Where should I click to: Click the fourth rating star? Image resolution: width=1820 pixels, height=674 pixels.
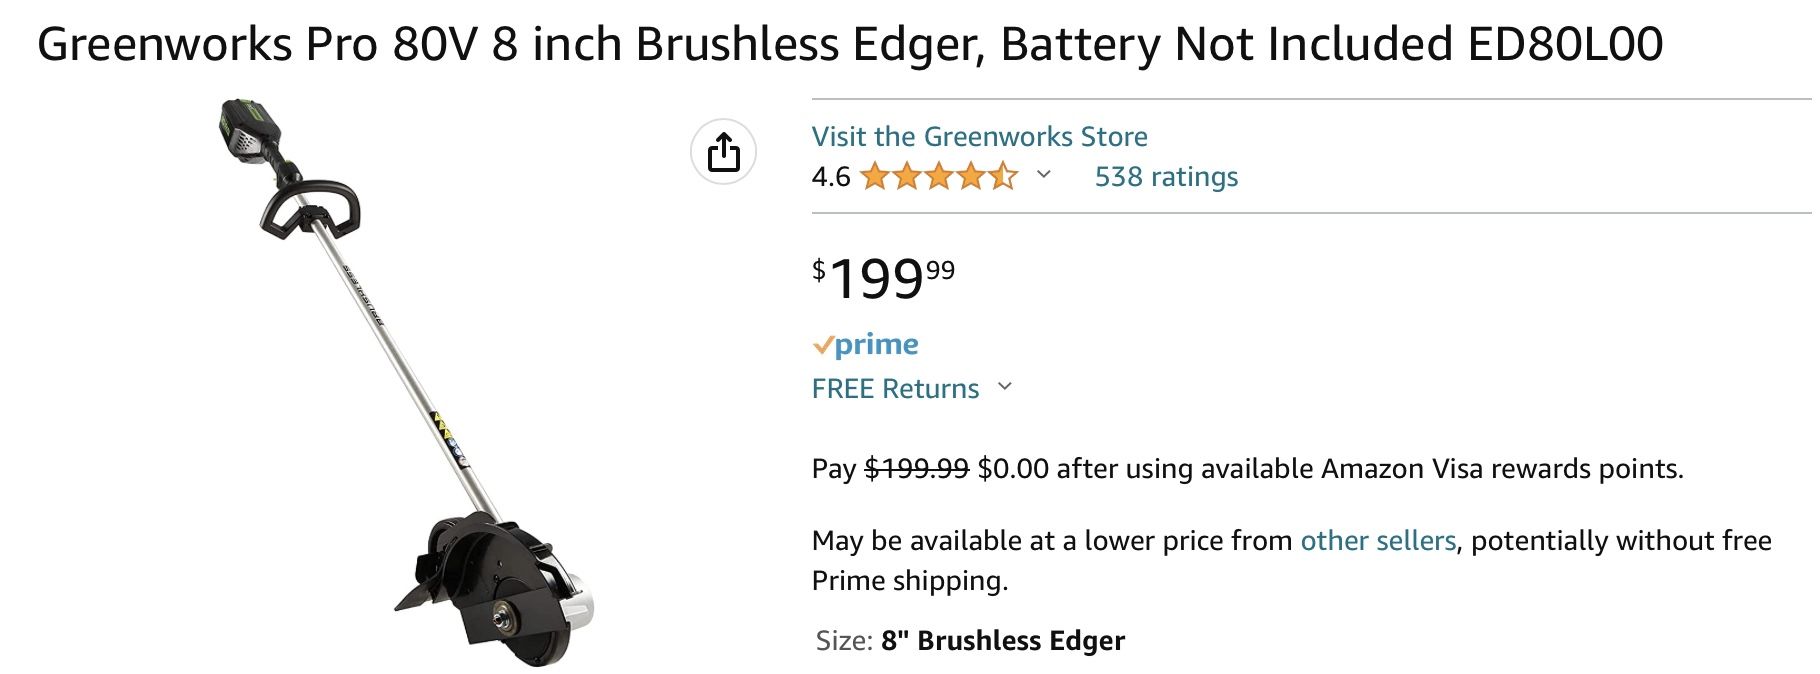pos(971,176)
